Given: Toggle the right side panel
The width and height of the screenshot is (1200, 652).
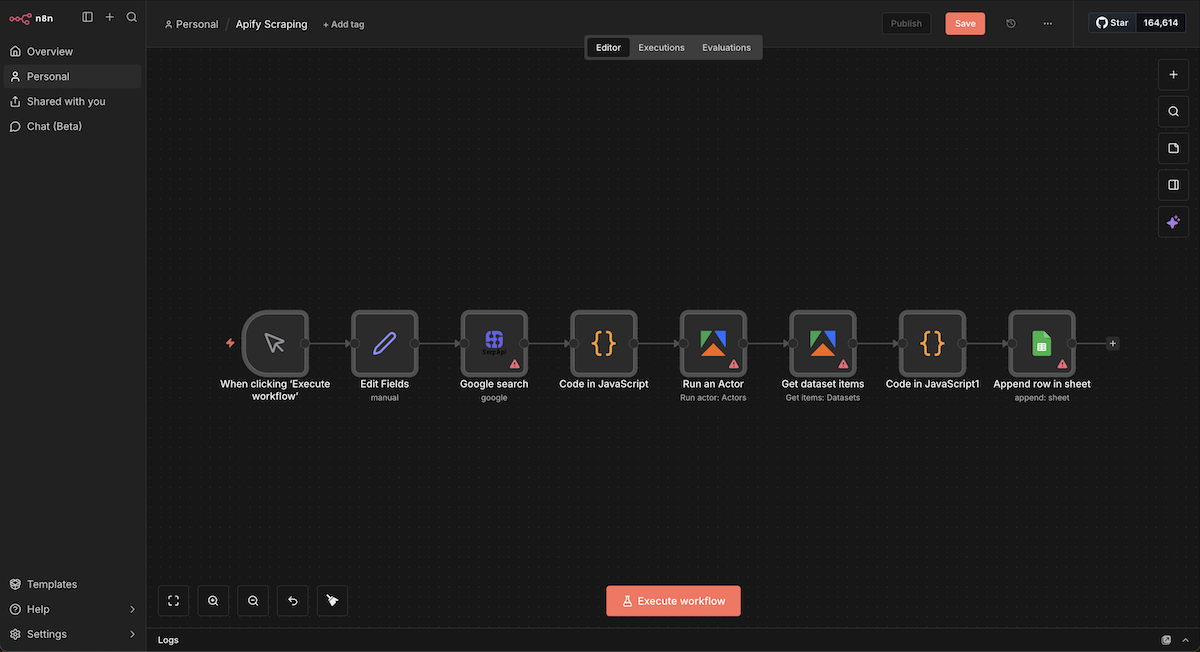Looking at the screenshot, I should pyautogui.click(x=1173, y=185).
